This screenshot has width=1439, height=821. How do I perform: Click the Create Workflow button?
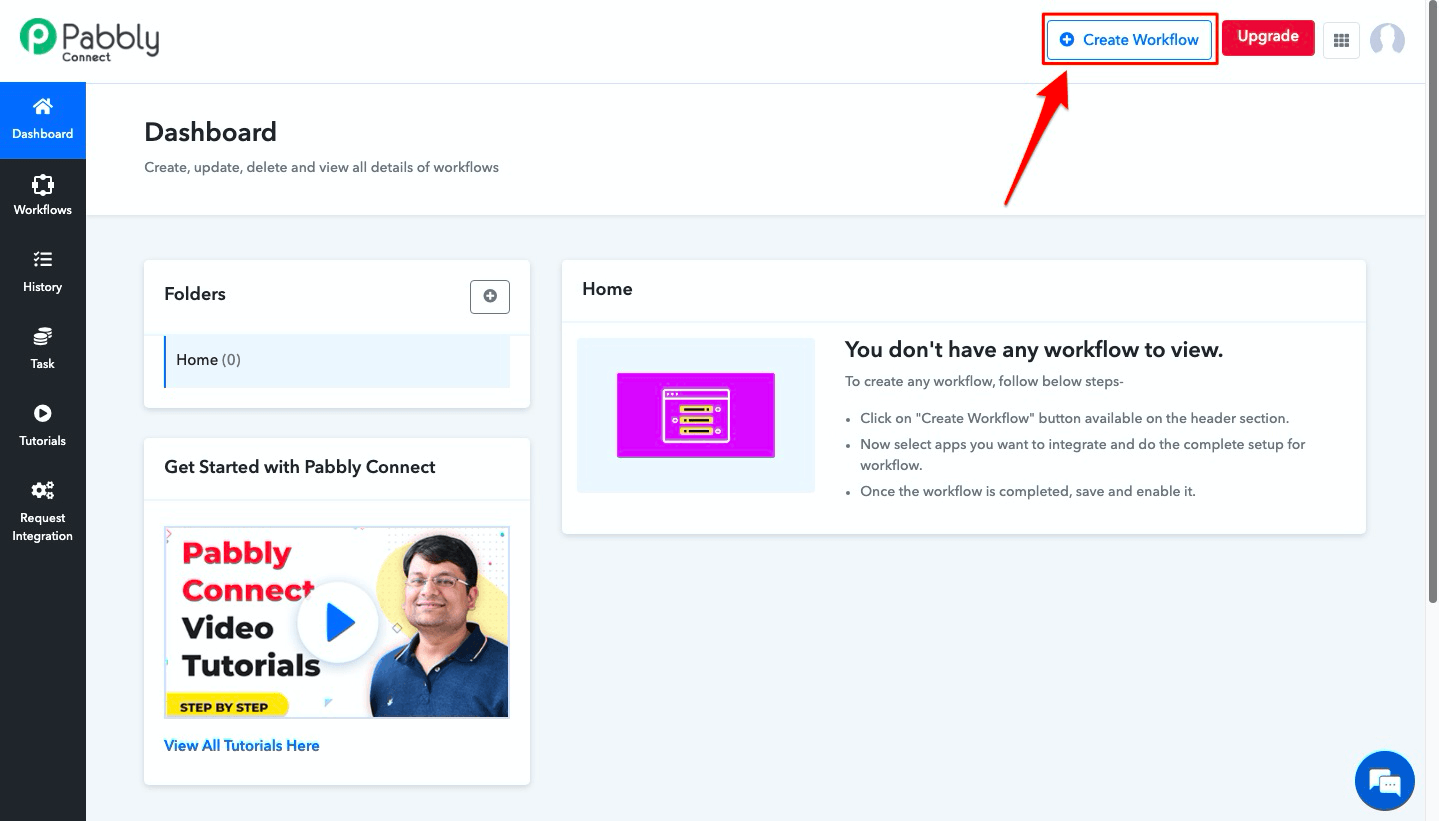1130,40
